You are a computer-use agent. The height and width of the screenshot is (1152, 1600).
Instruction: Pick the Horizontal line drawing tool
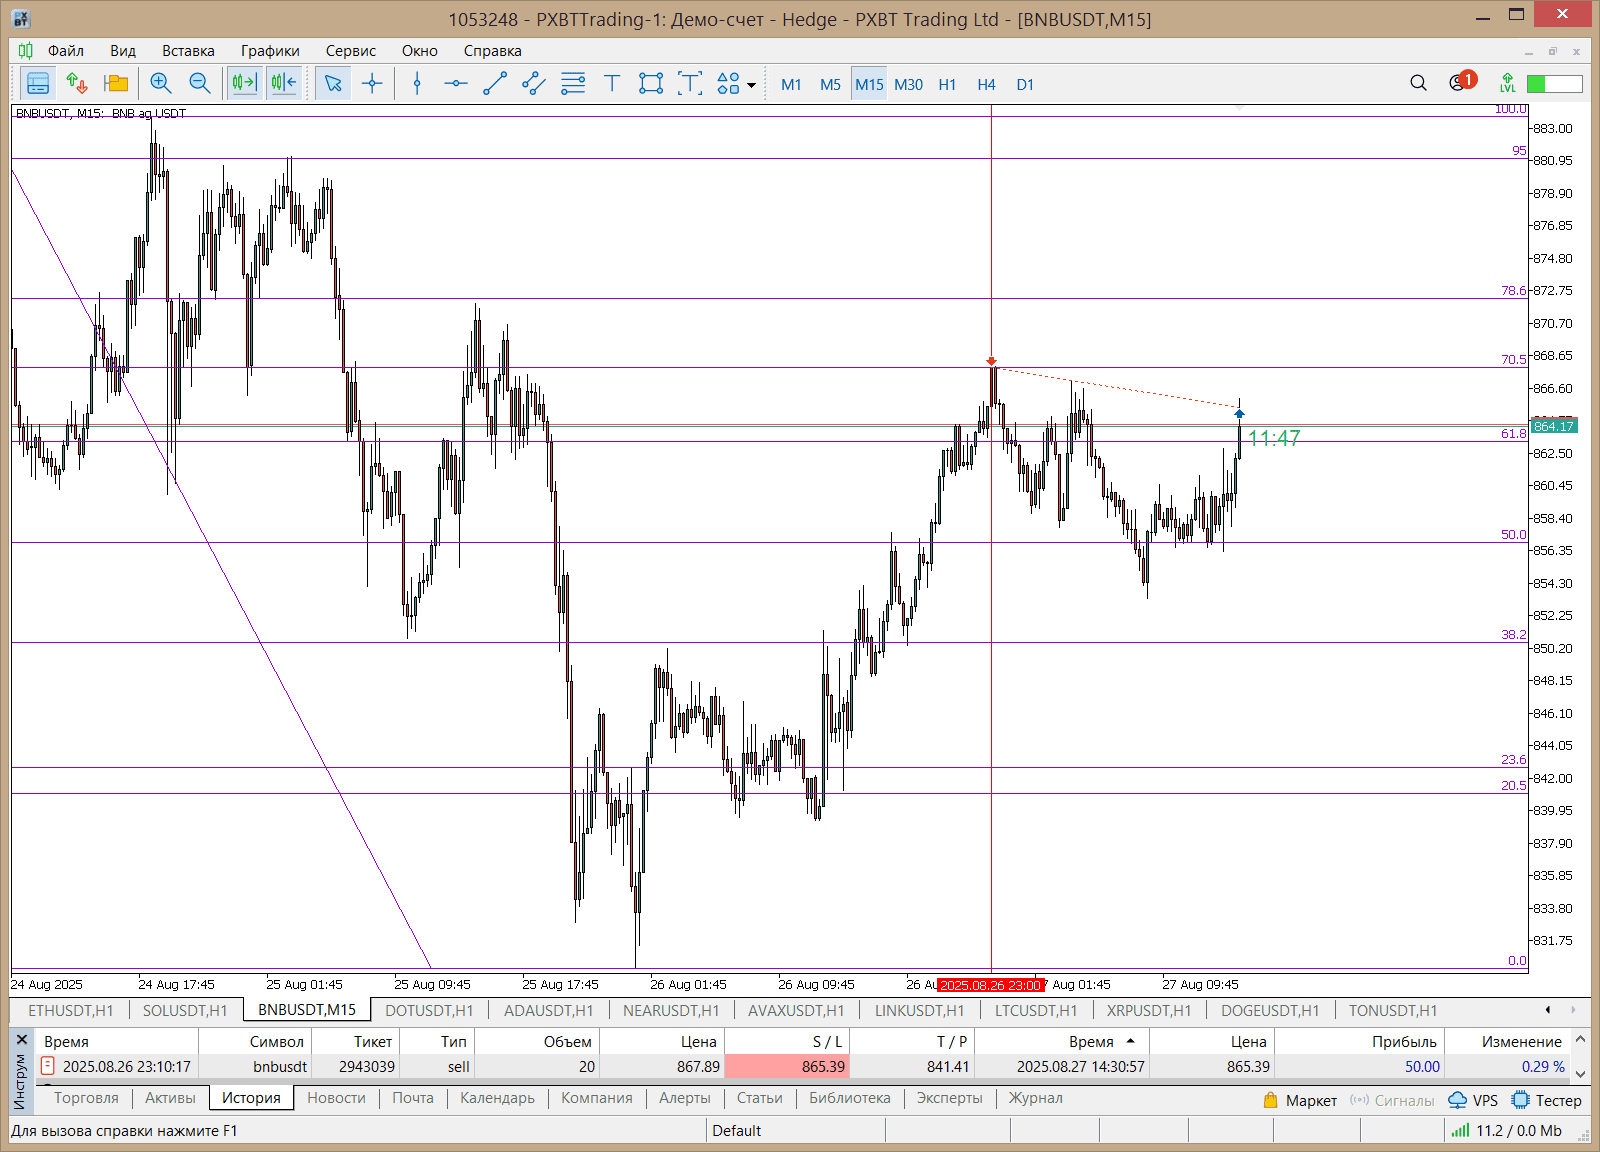456,84
